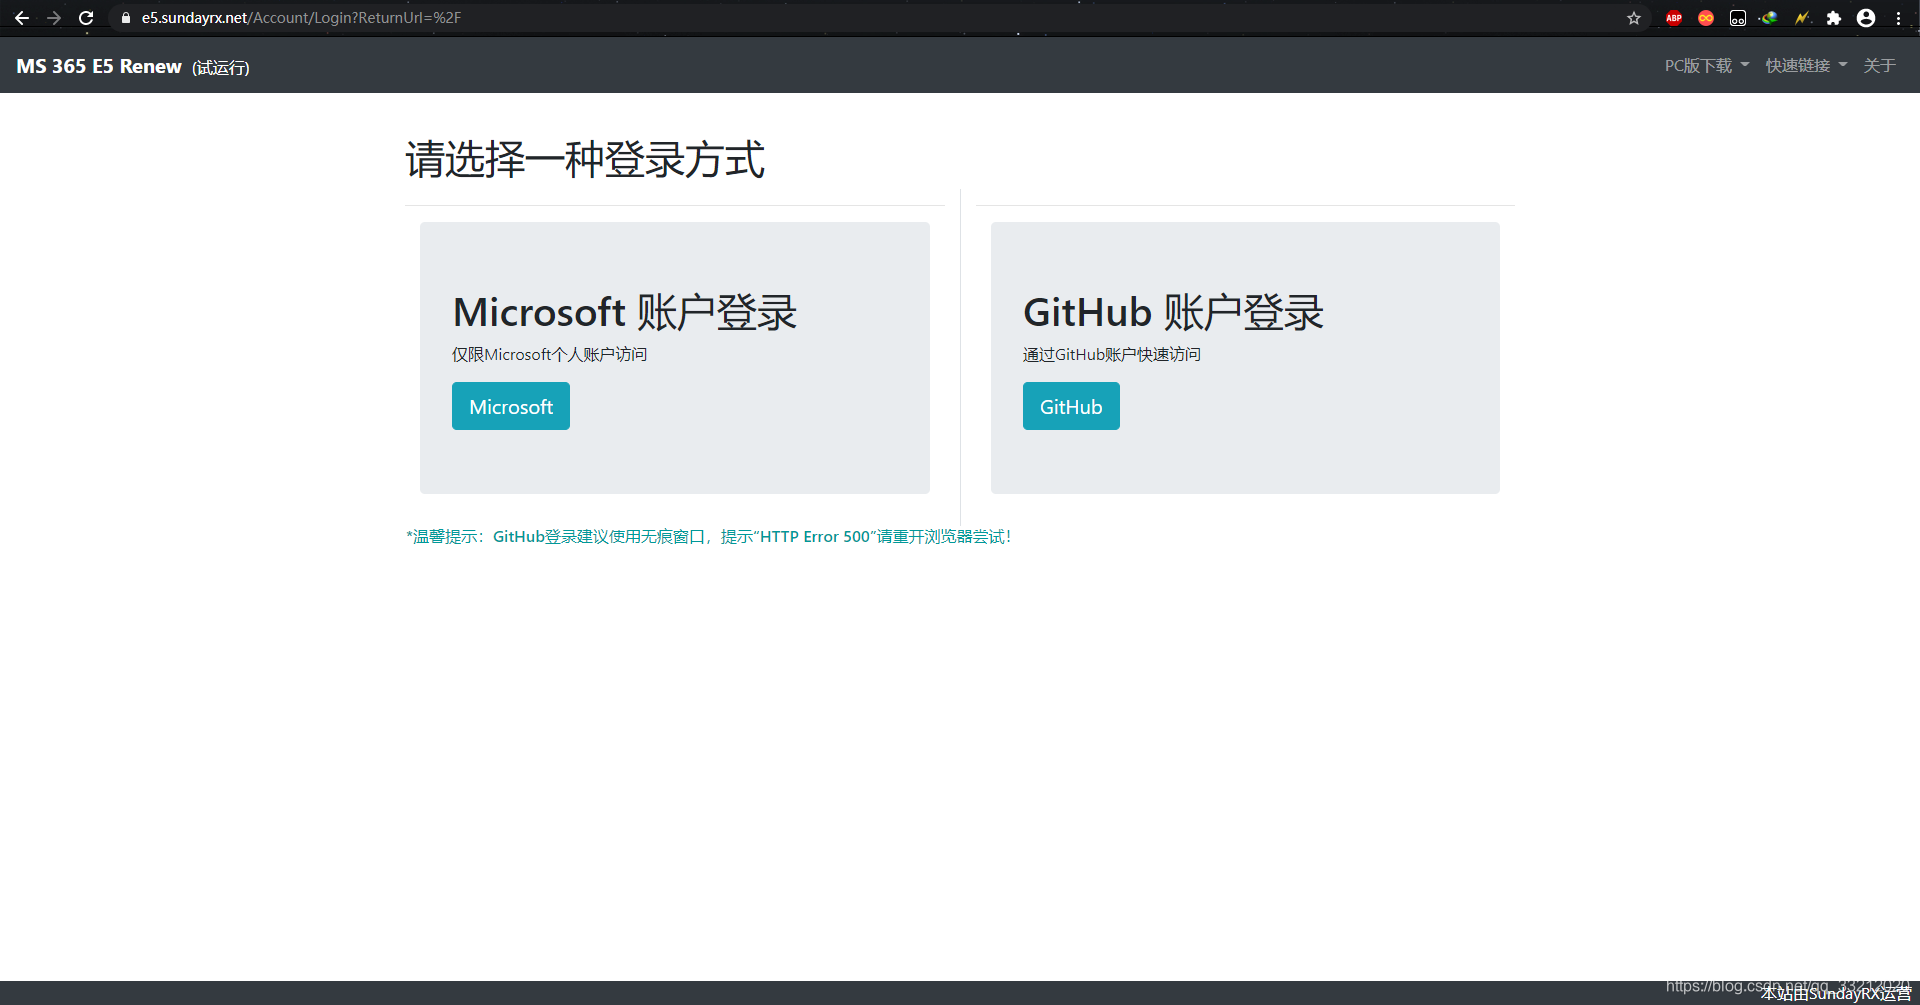Select the Microsoft 账户登录 heading
1920x1005 pixels.
(x=625, y=312)
